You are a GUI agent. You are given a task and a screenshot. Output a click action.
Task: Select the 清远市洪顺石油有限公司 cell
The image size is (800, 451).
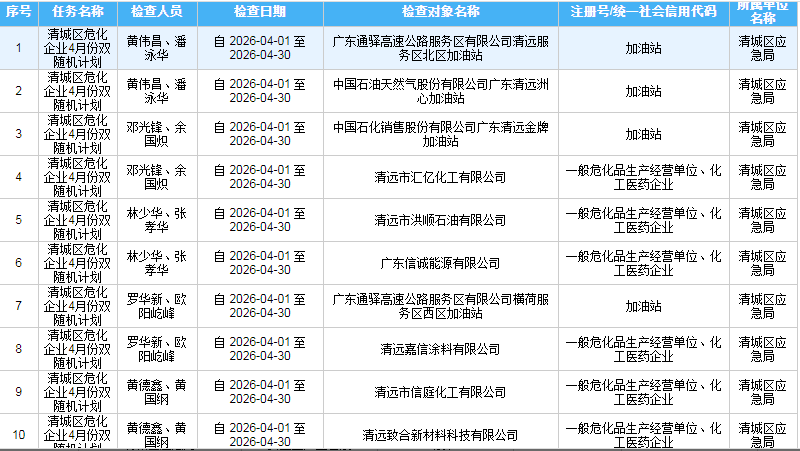[x=441, y=220]
